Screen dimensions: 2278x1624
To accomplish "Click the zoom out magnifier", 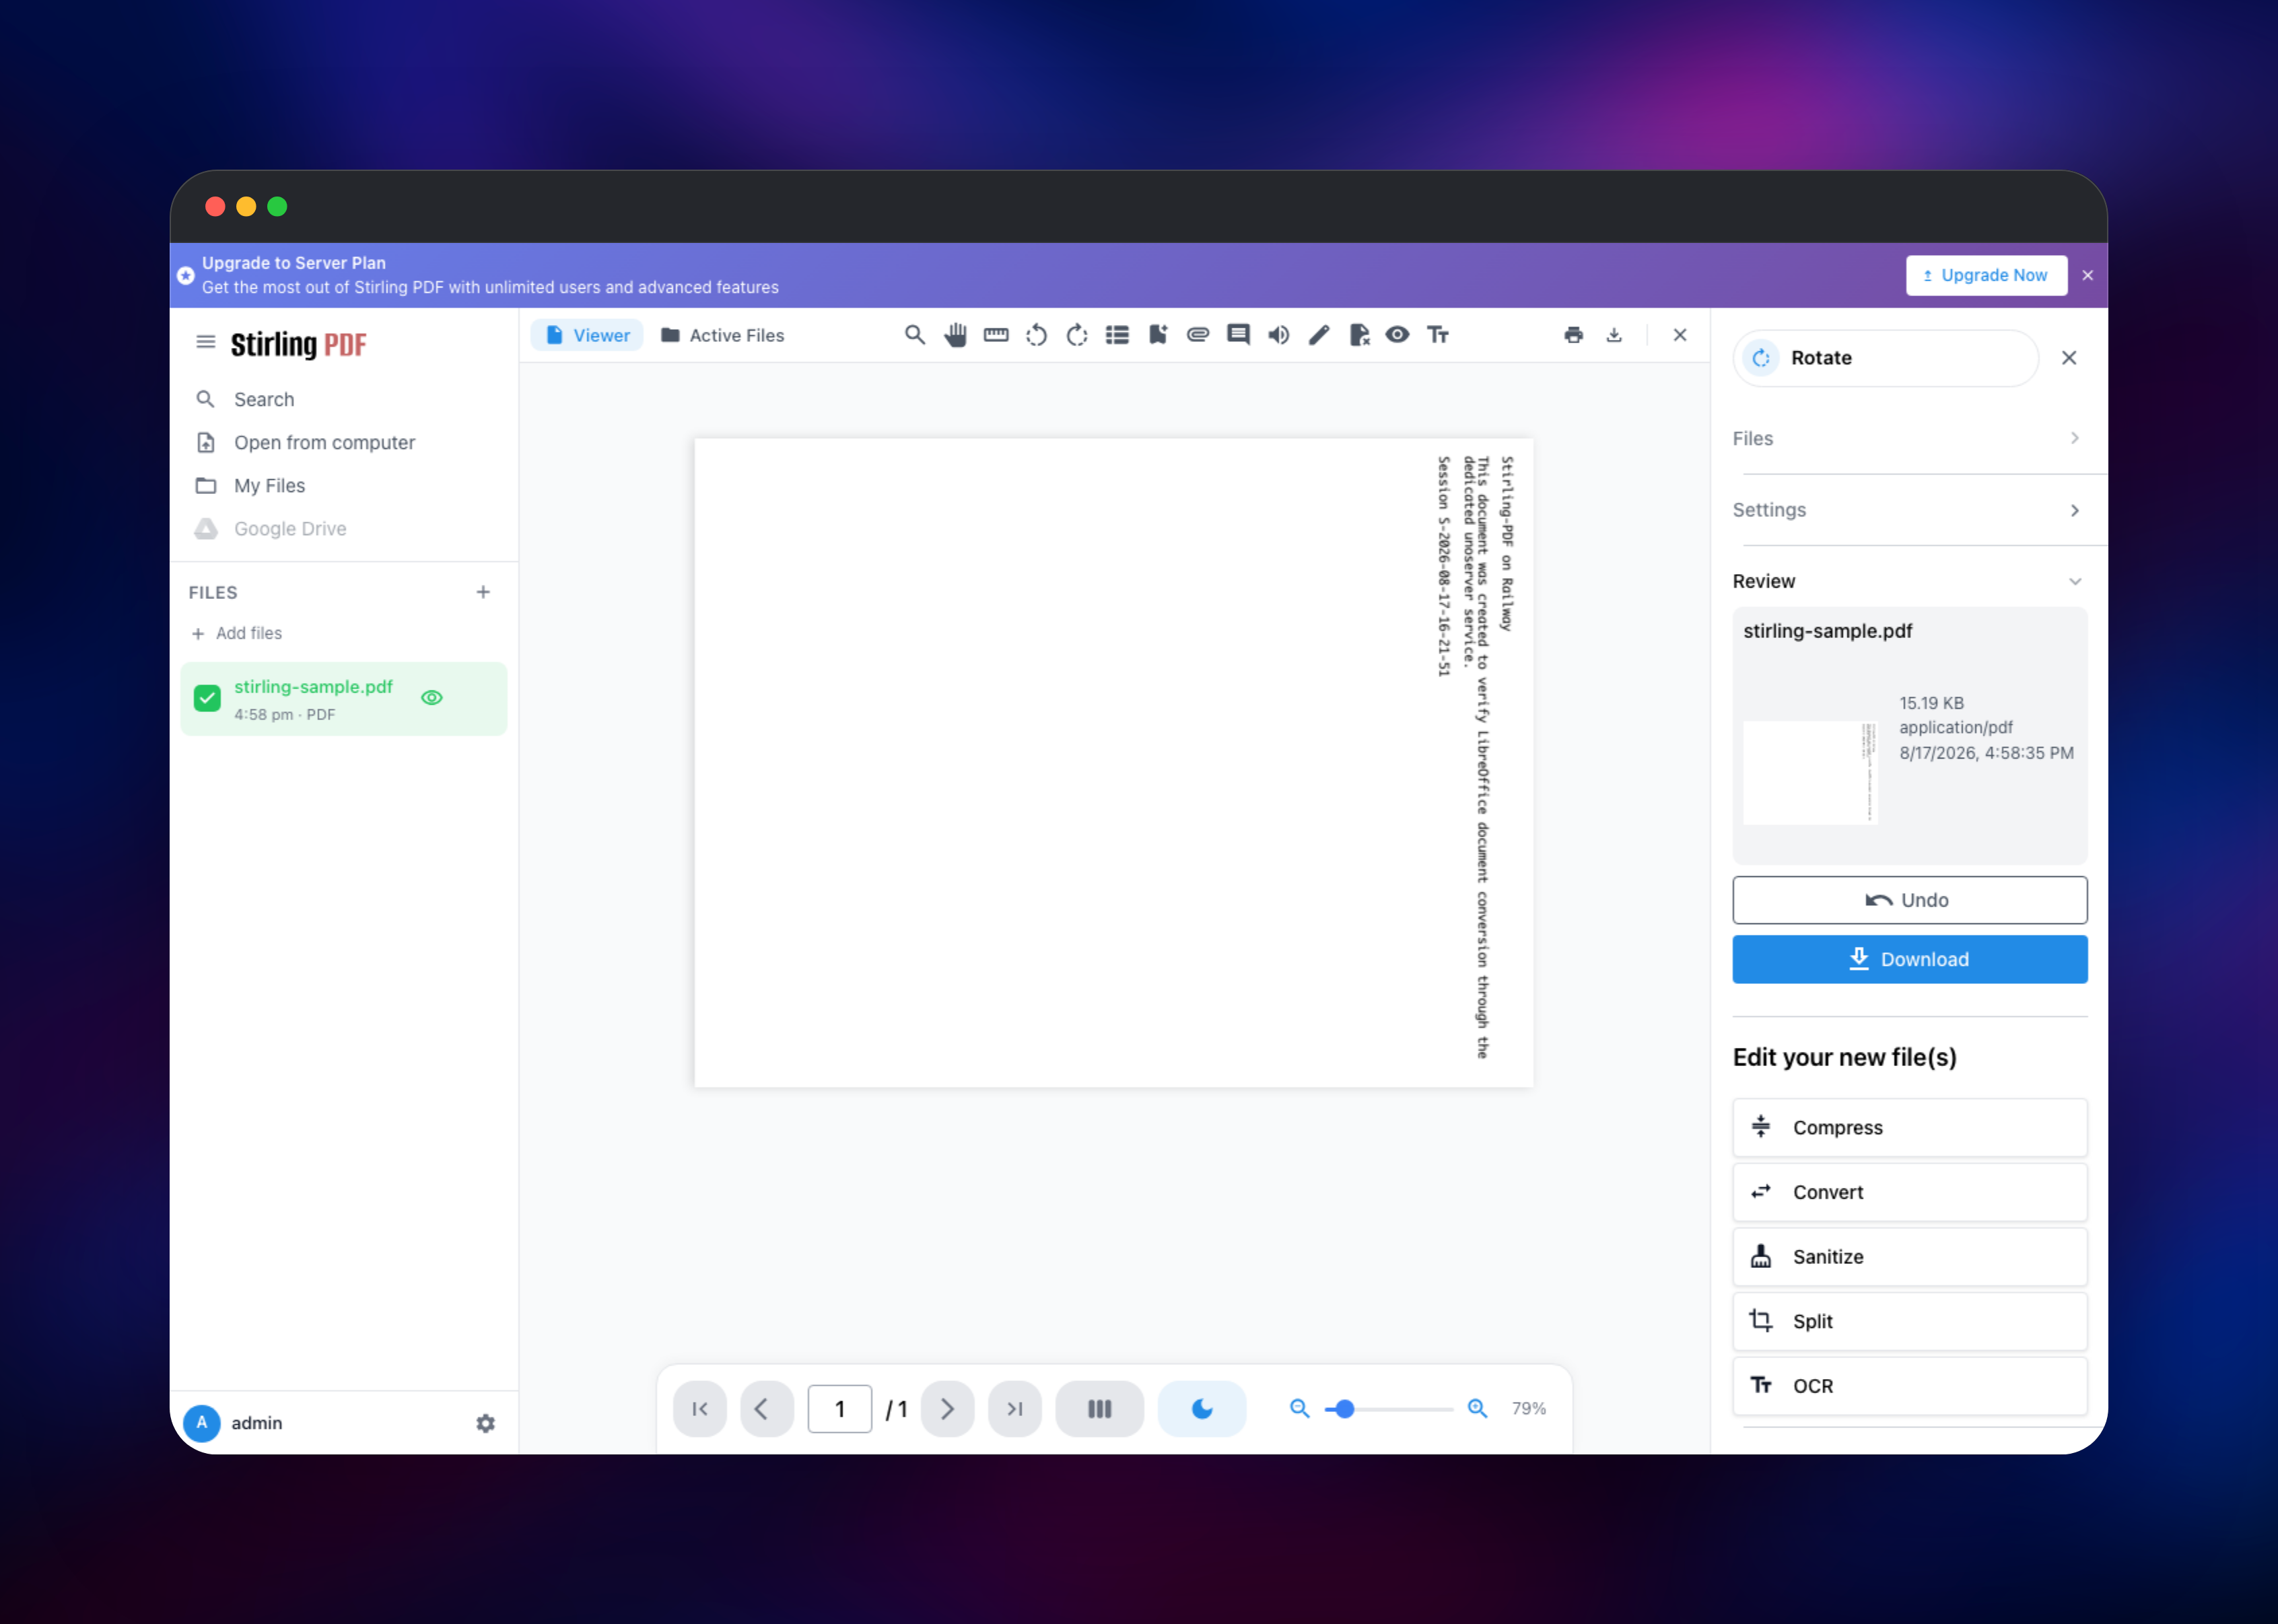I will tap(1299, 1408).
